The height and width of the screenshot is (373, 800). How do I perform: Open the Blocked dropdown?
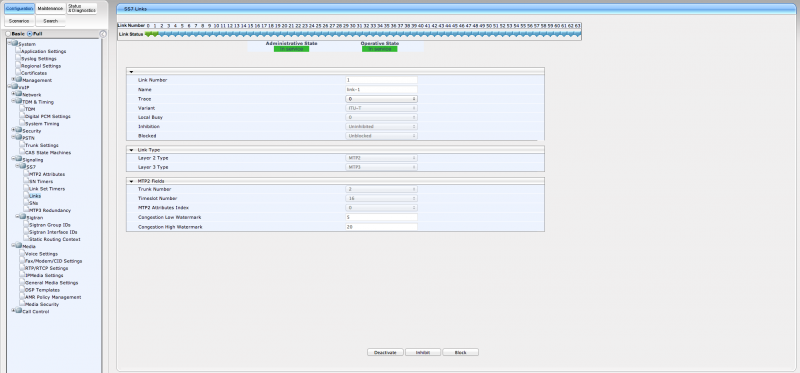tap(382, 136)
